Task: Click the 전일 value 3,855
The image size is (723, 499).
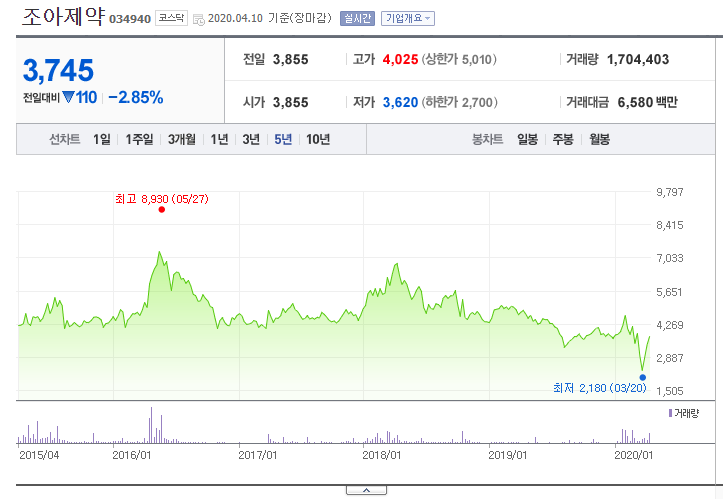Action: (x=290, y=59)
